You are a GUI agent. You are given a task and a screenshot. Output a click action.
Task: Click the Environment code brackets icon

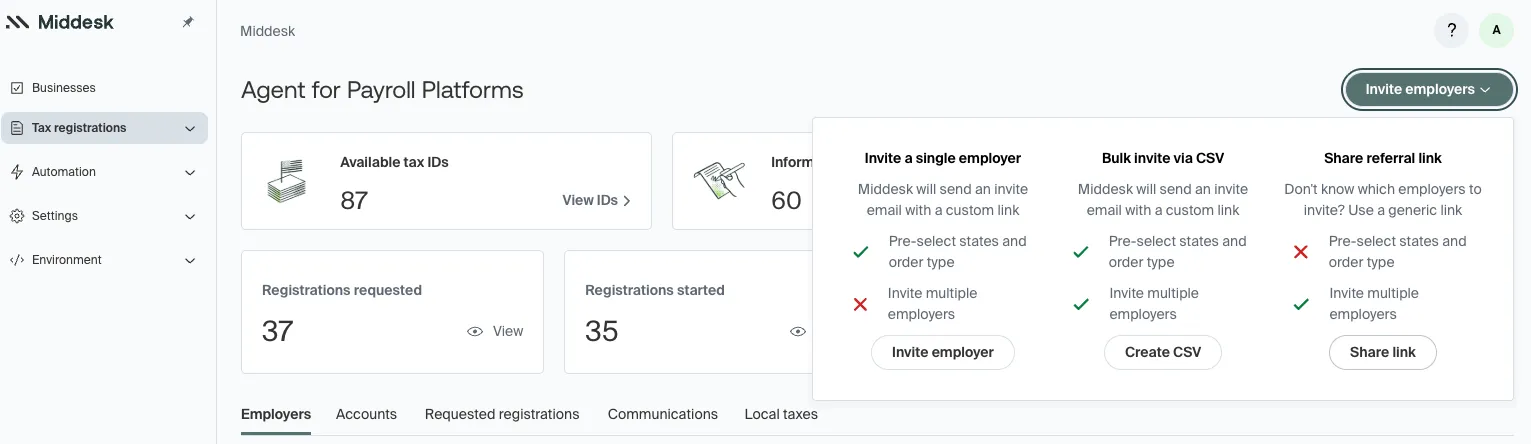point(17,260)
